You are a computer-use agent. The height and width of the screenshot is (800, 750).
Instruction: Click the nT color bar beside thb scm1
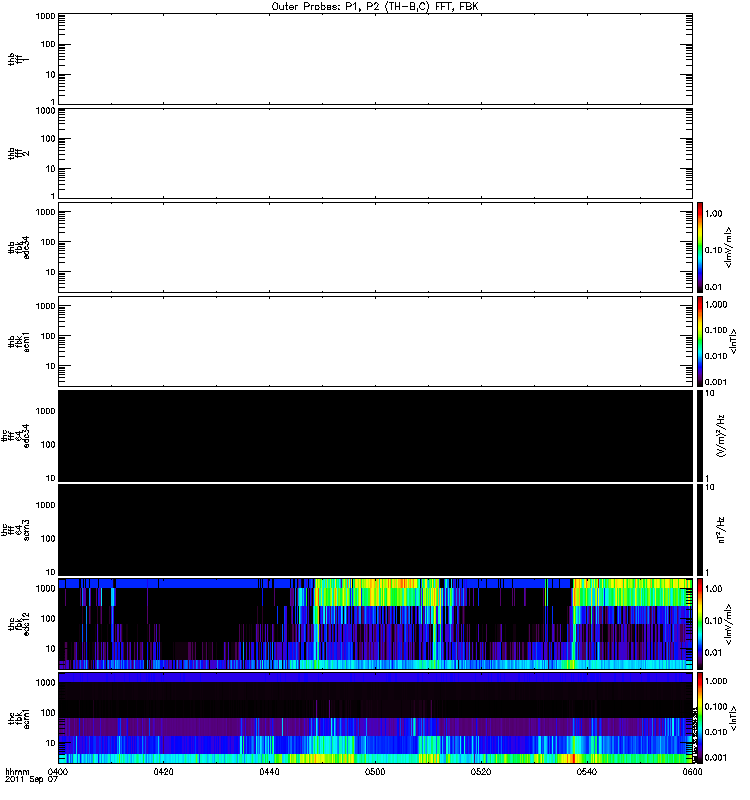[x=700, y=341]
